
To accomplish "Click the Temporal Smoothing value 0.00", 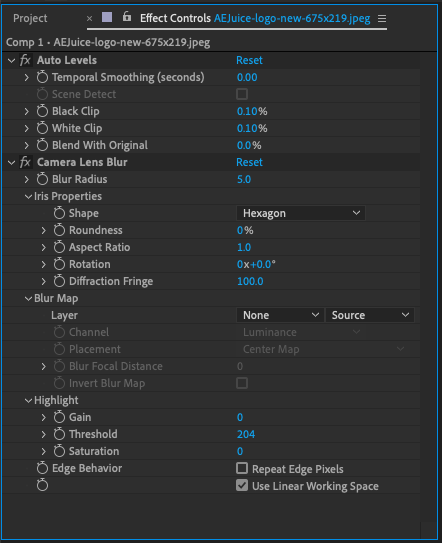I will (x=247, y=77).
